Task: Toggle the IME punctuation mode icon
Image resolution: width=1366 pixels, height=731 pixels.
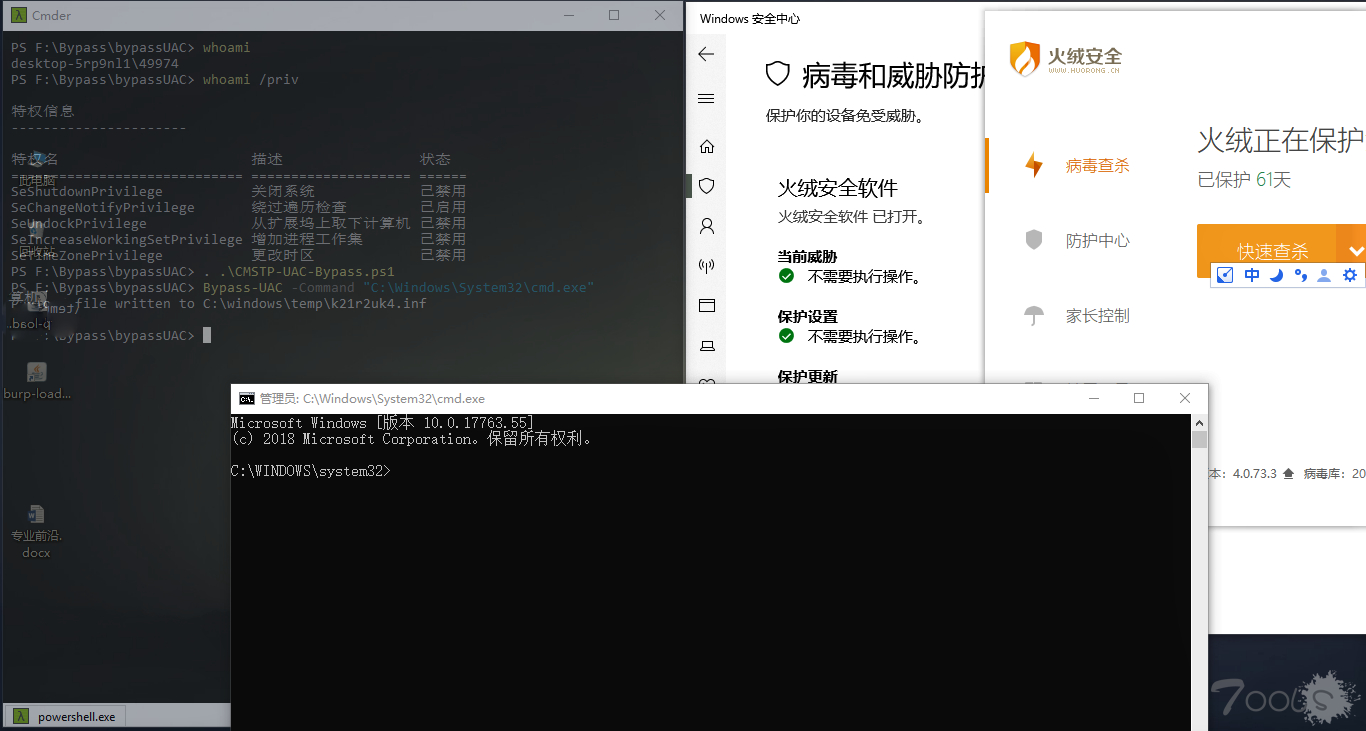Action: [x=1300, y=275]
